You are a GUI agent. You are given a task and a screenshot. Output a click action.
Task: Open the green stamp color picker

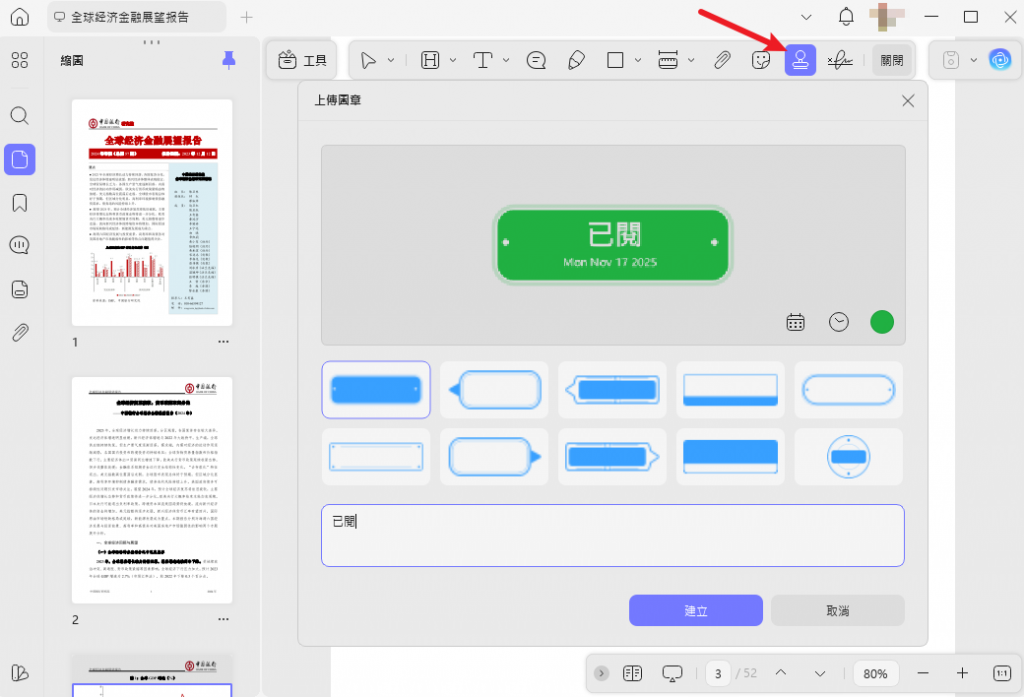click(x=882, y=322)
